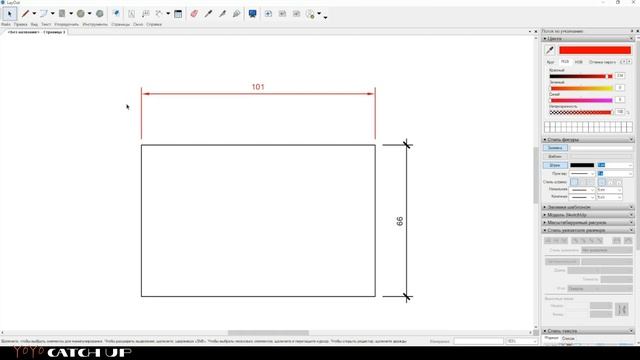The image size is (640, 360).
Task: Click the opacity value input field
Action: [620, 112]
